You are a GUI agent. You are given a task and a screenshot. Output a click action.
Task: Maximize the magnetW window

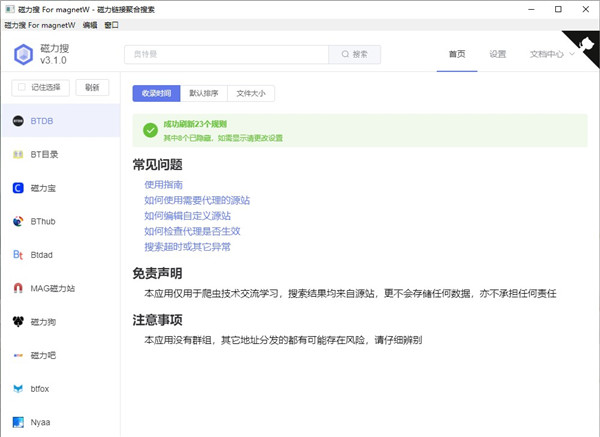coord(558,9)
